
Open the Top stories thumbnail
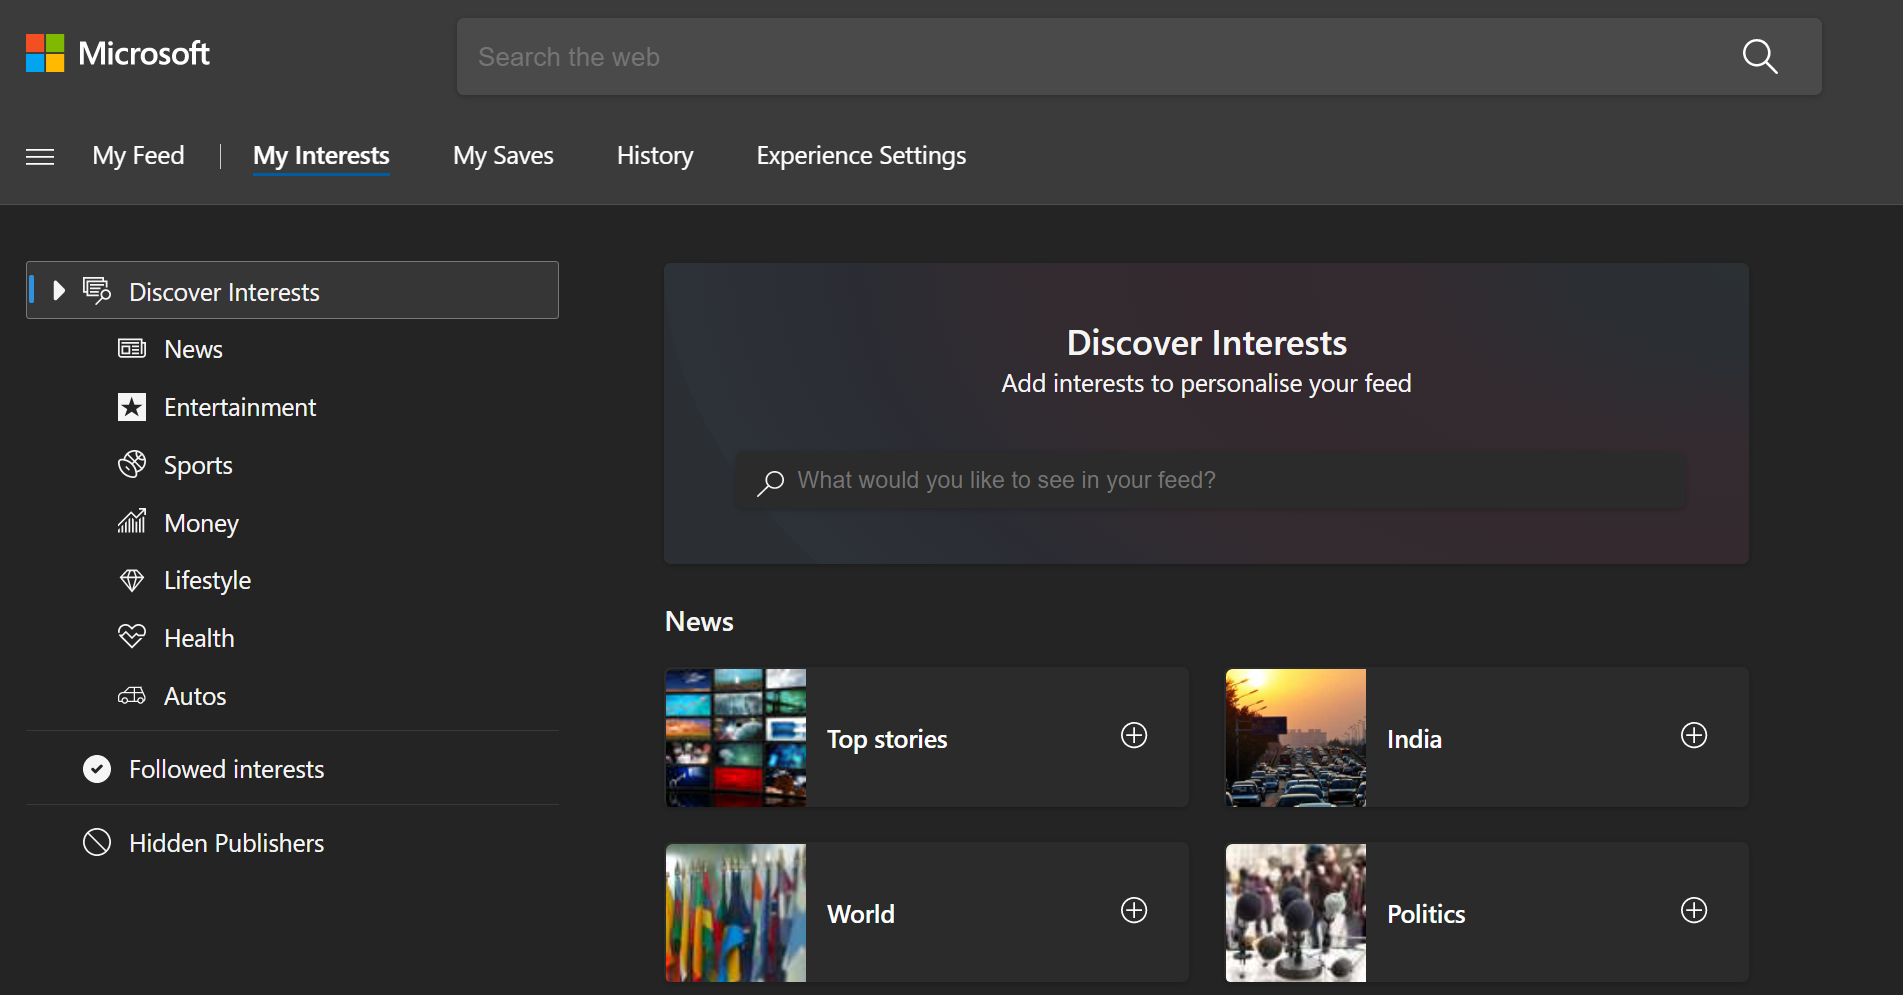click(x=736, y=738)
